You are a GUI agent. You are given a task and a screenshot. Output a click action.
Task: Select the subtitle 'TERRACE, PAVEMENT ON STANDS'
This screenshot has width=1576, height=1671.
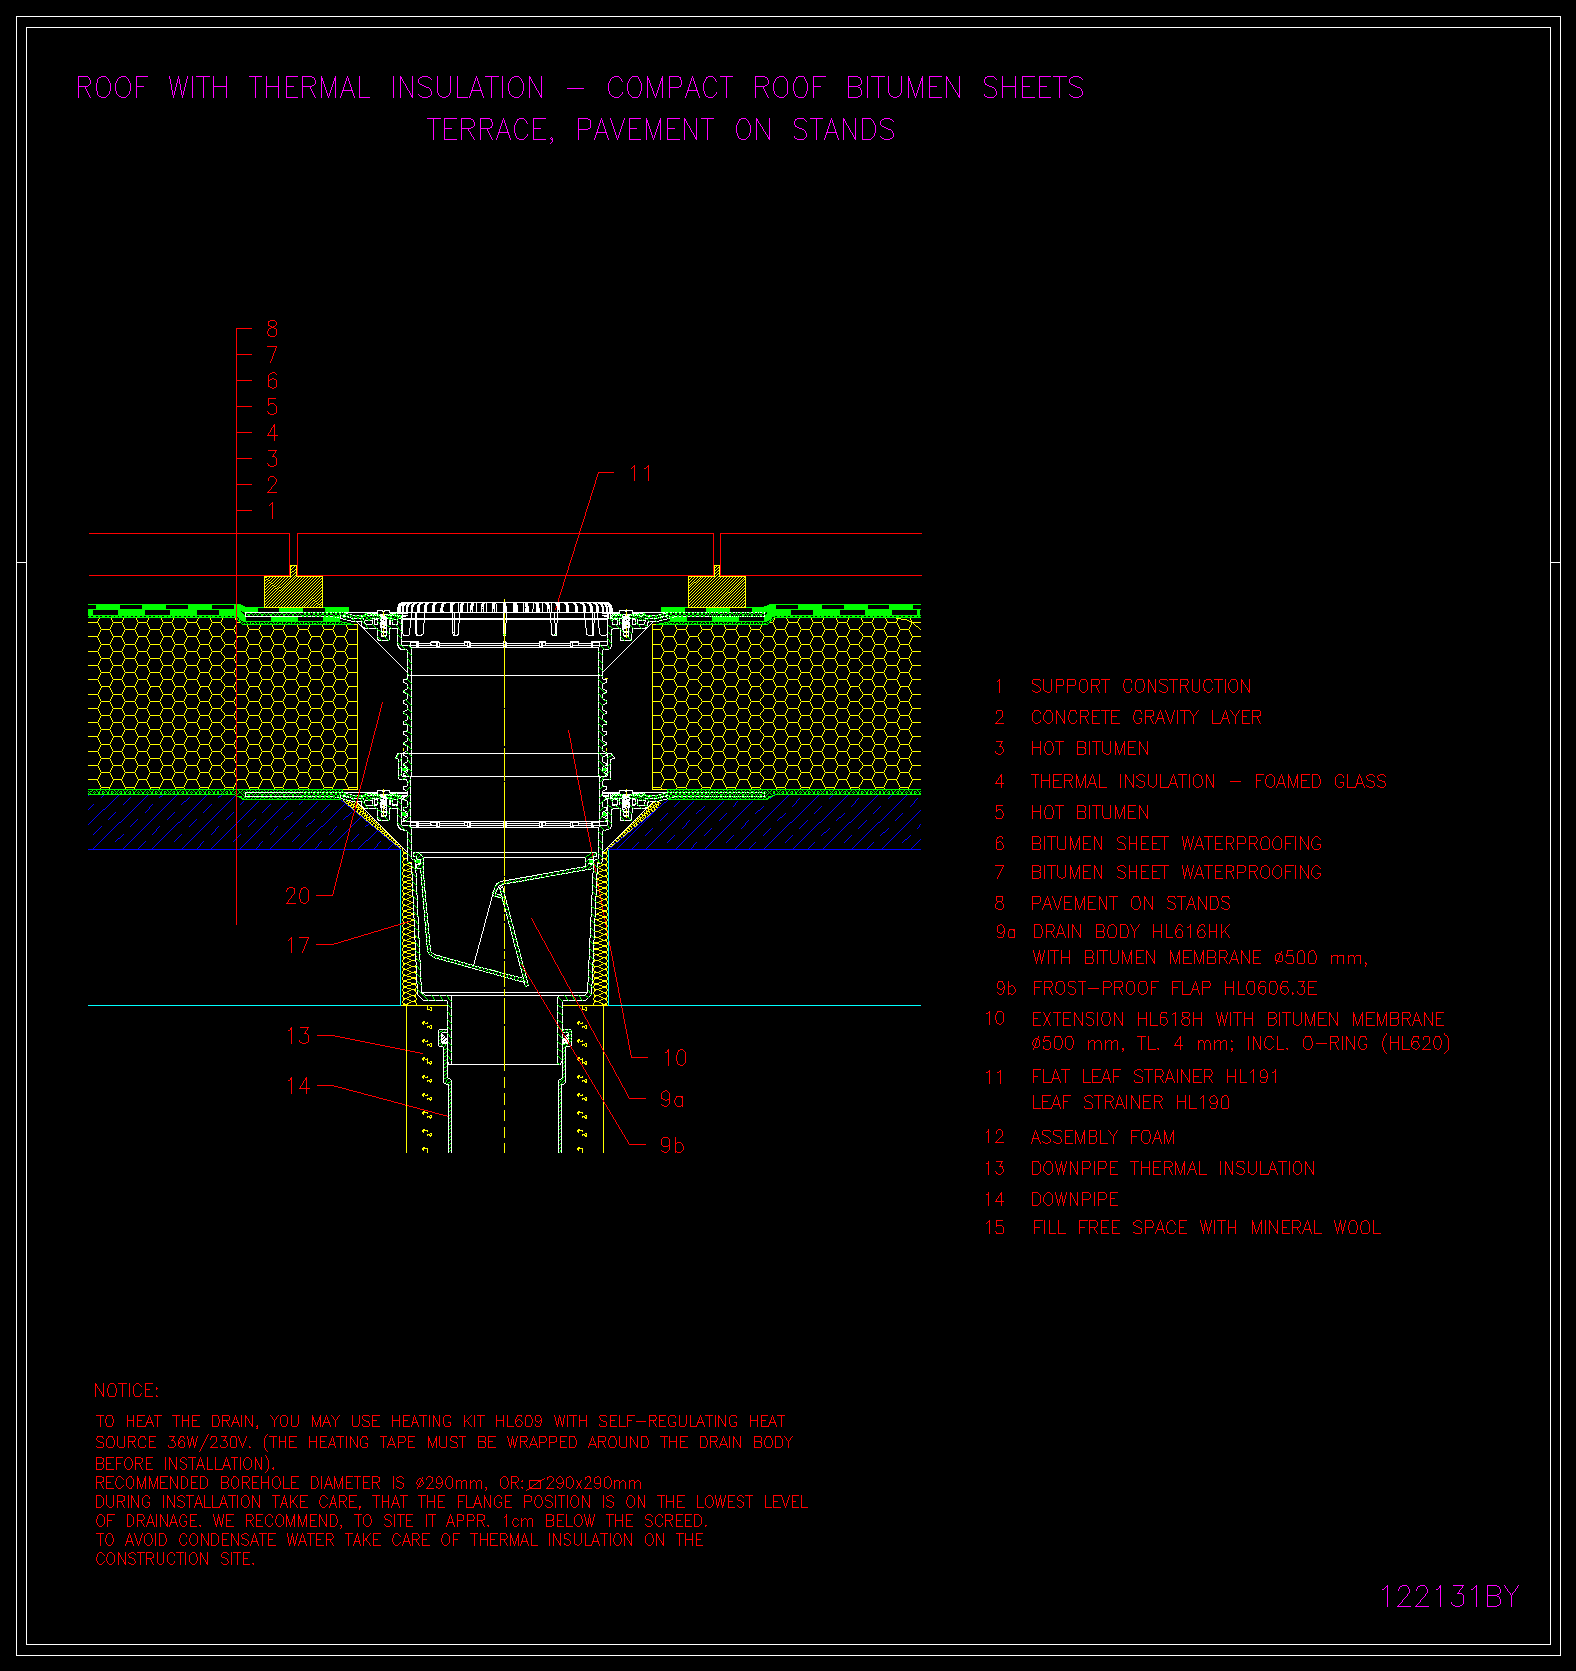click(661, 130)
